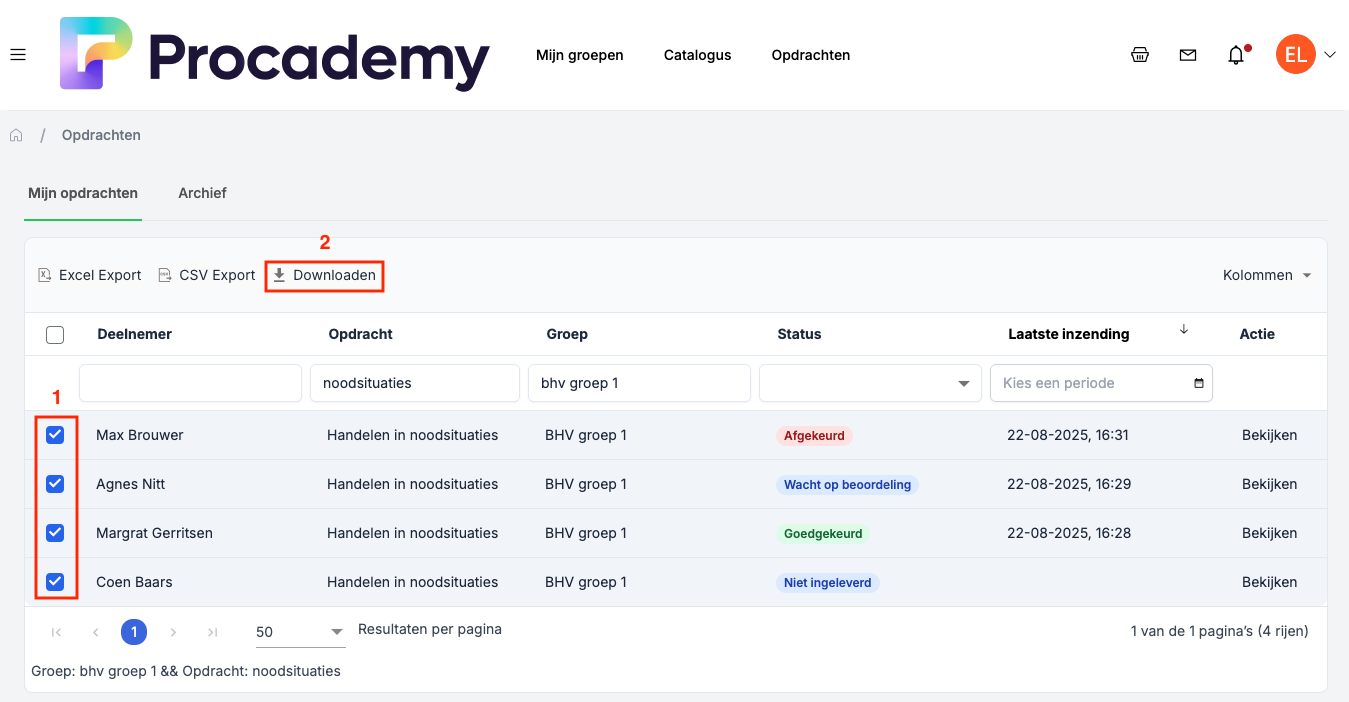
Task: Switch to the Archief tab
Action: click(202, 193)
